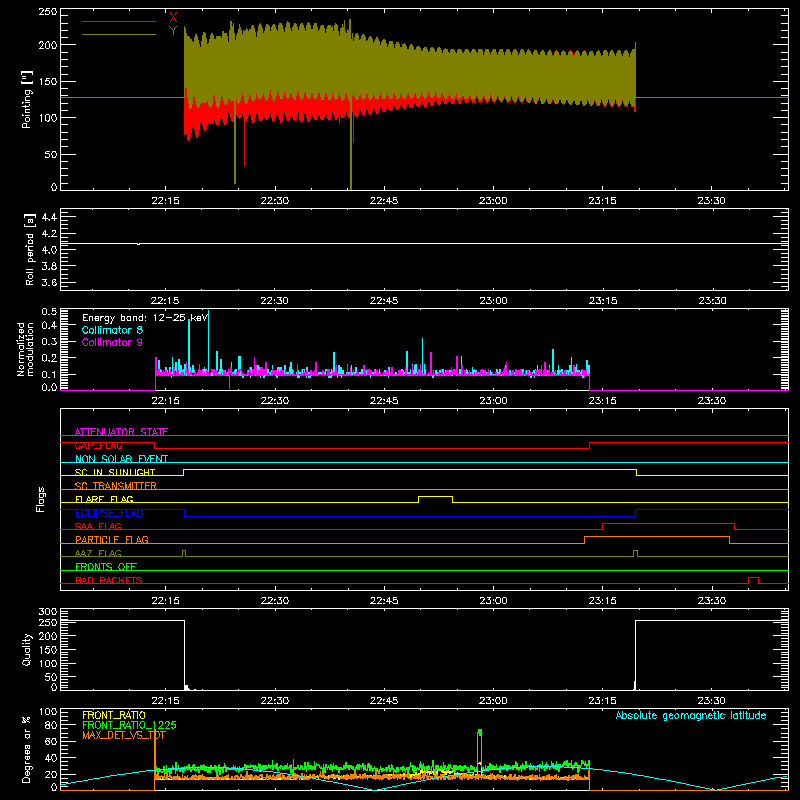
Task: Click the 'Roll period [s]' axis label
Action: [x=30, y=249]
